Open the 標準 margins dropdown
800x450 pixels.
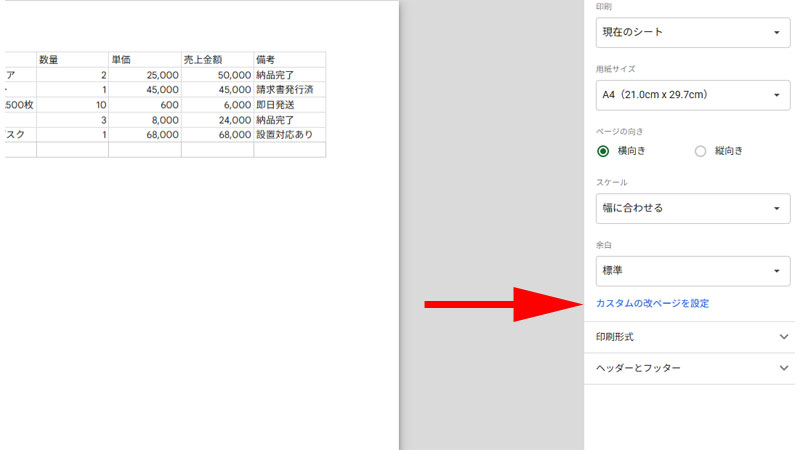(x=693, y=271)
